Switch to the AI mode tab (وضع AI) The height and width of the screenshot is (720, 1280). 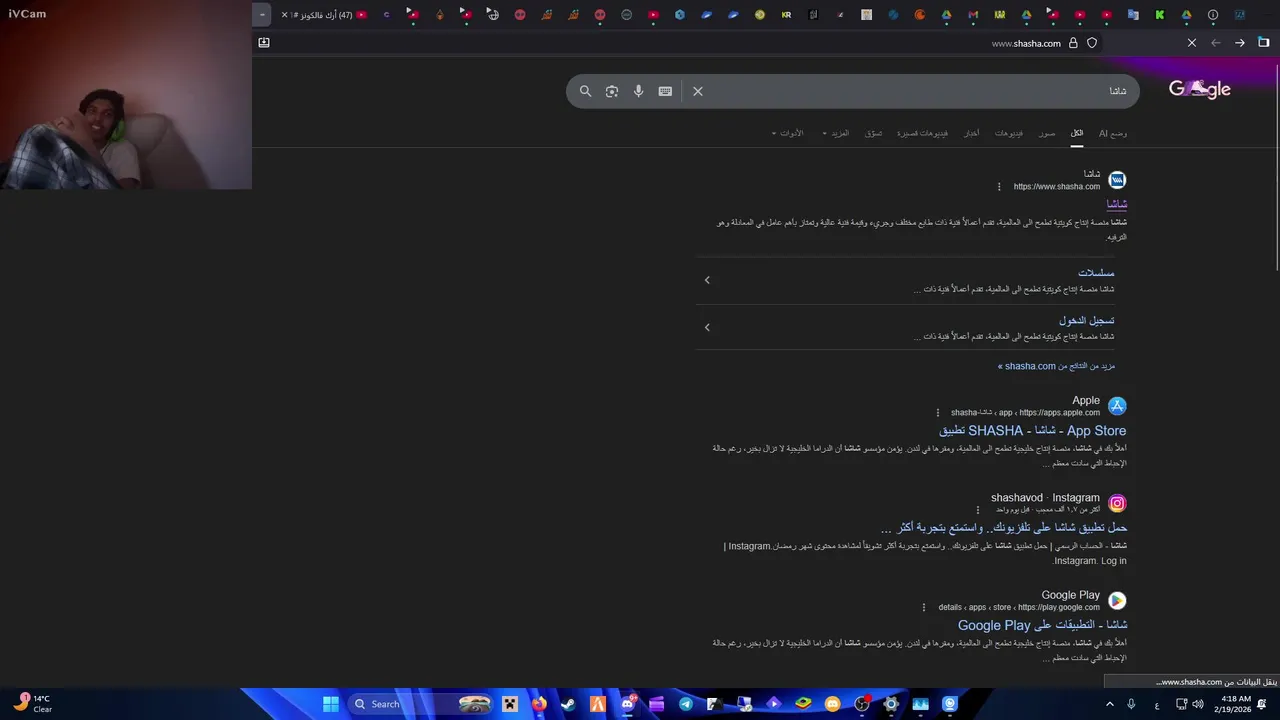(x=1112, y=133)
